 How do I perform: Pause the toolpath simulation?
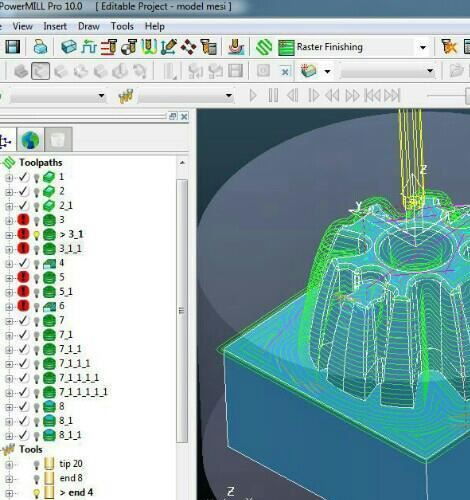click(273, 96)
